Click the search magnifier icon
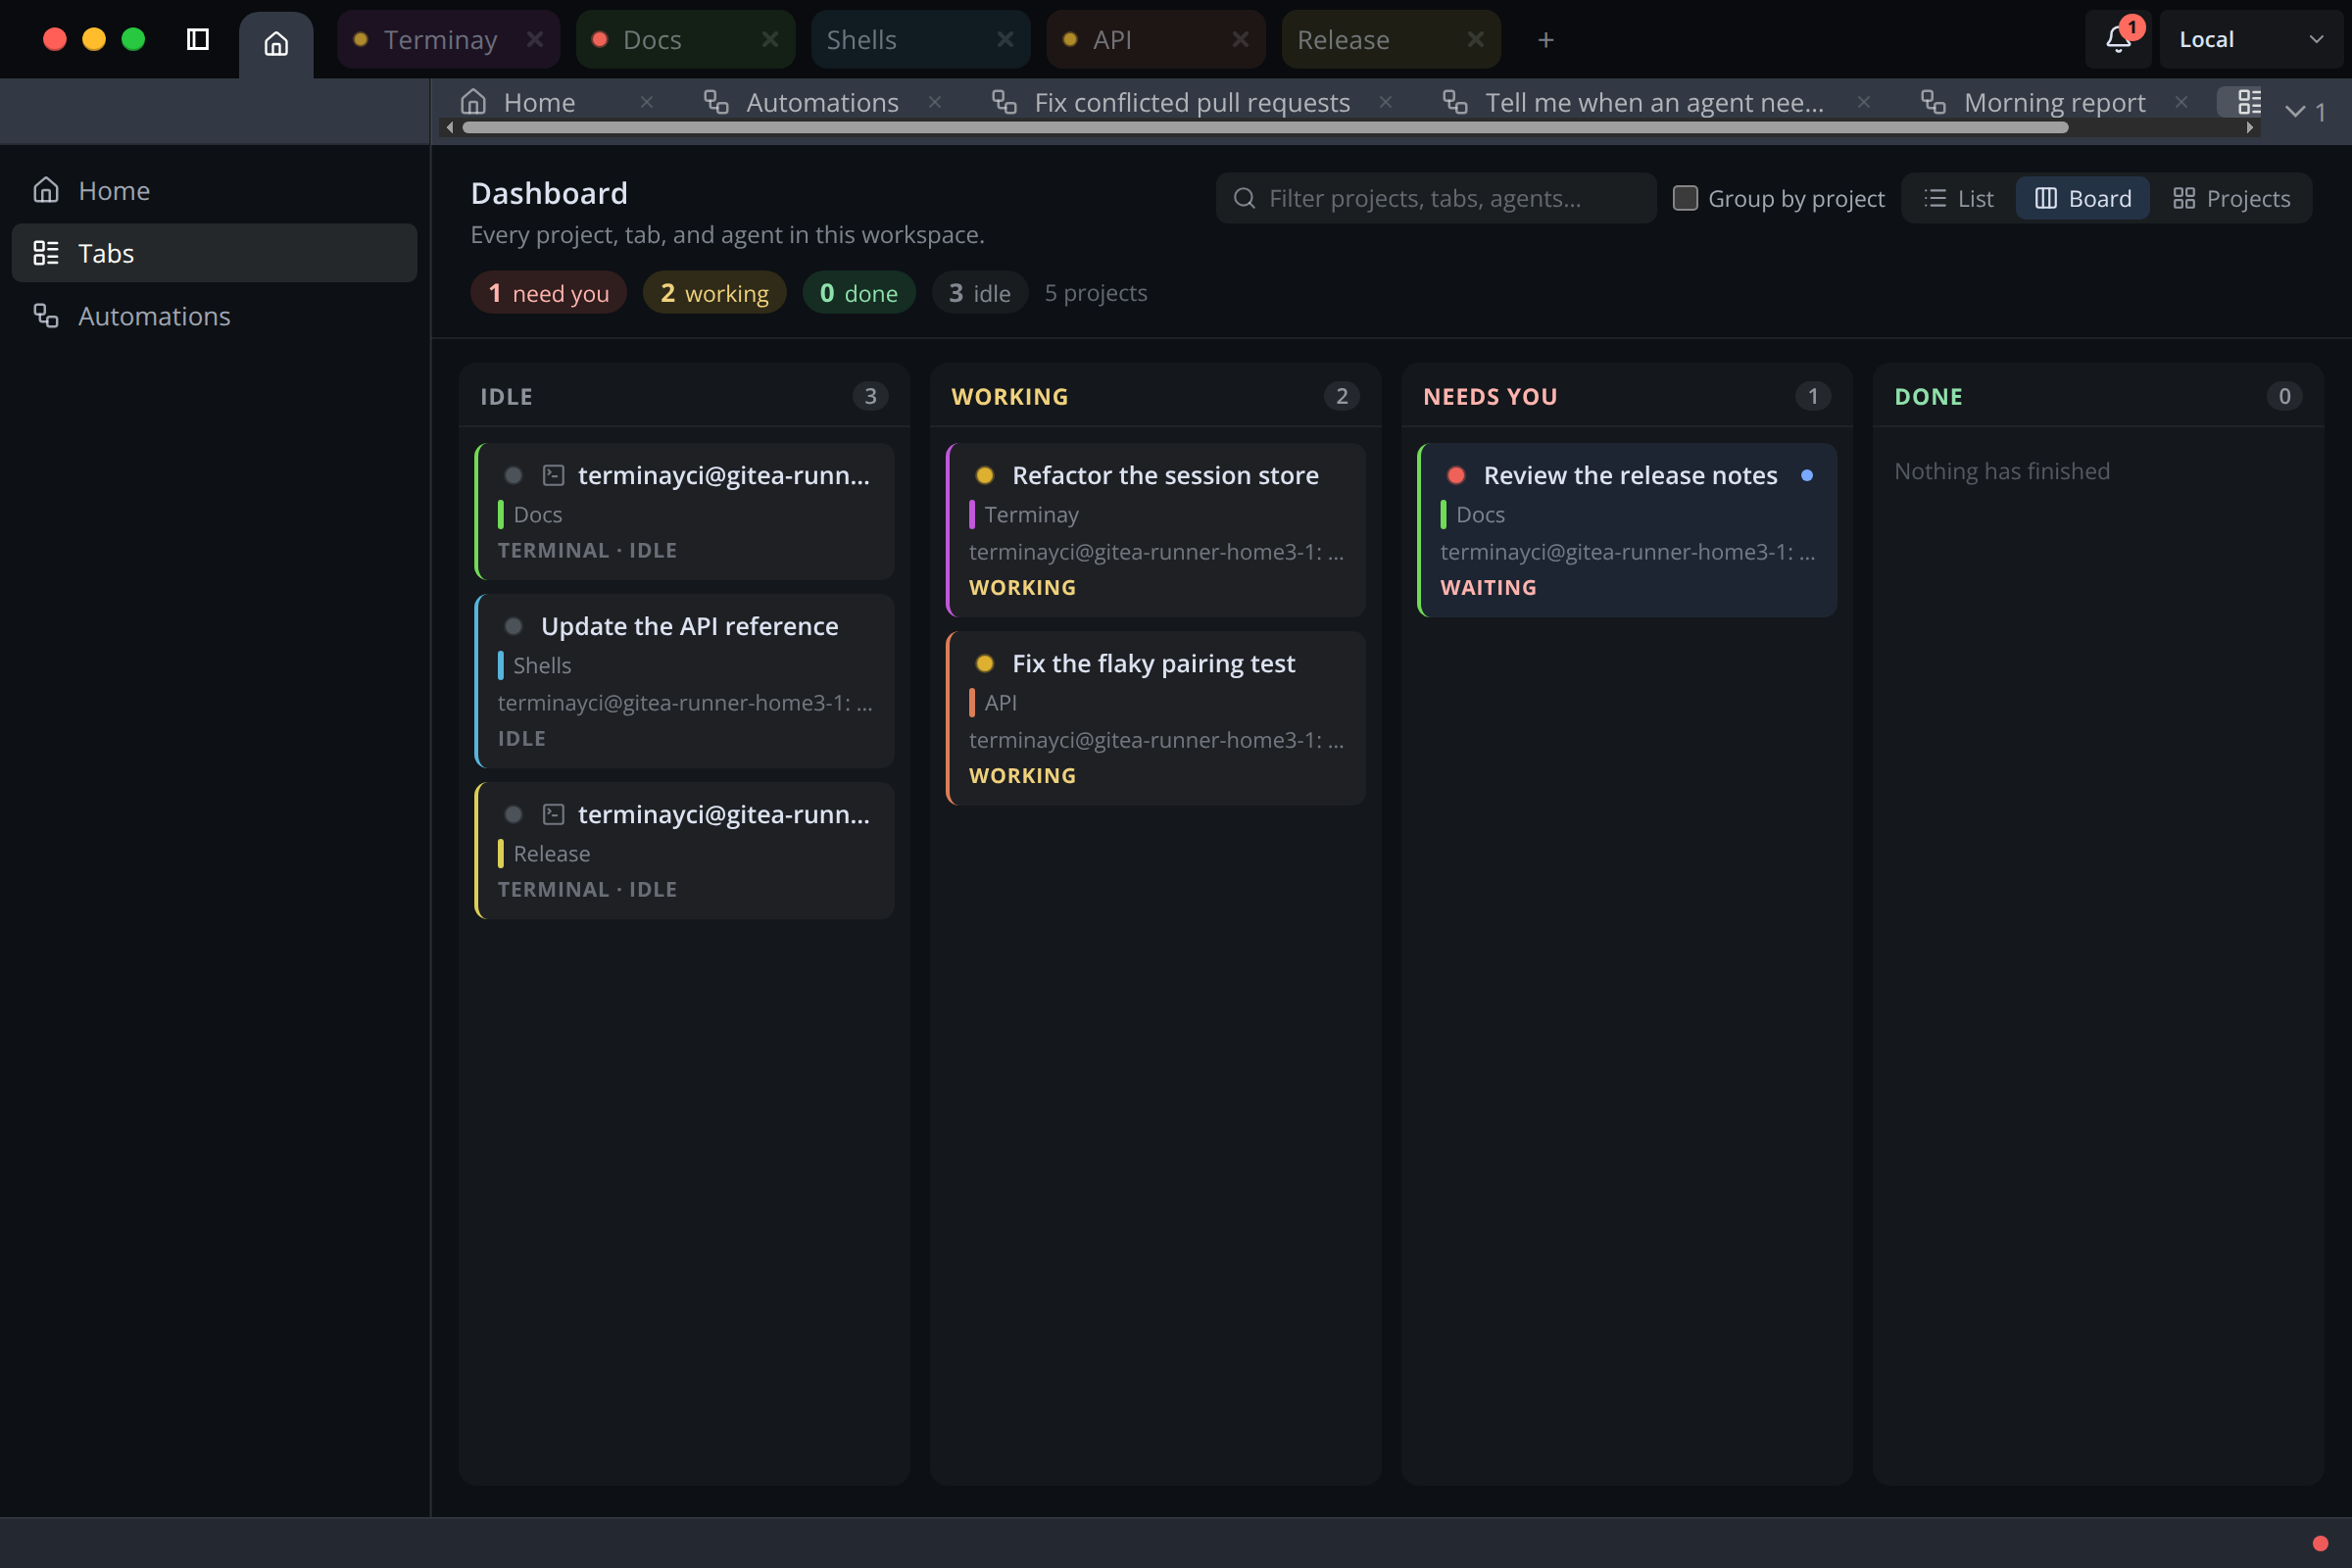This screenshot has width=2352, height=1568. pyautogui.click(x=1244, y=198)
